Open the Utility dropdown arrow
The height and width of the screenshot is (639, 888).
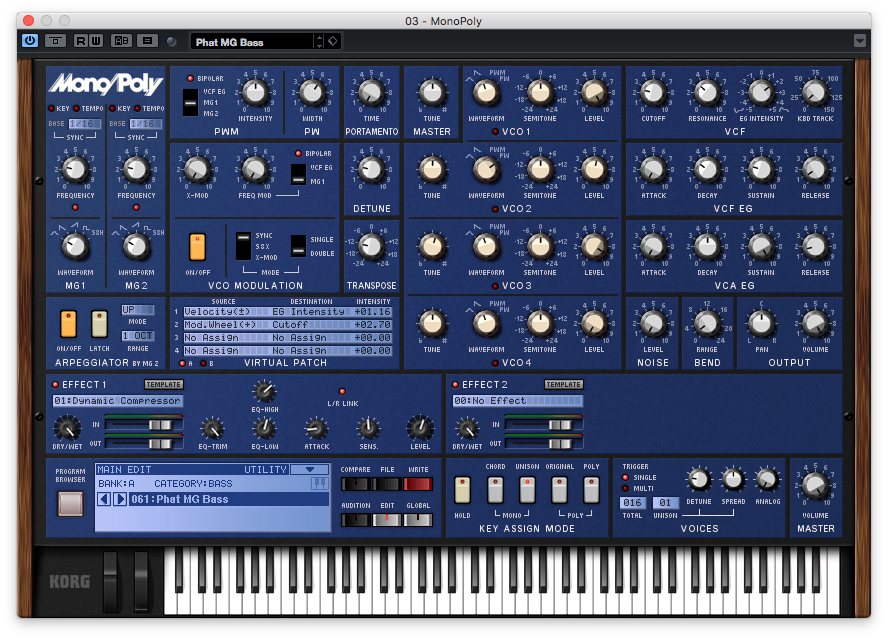point(309,470)
